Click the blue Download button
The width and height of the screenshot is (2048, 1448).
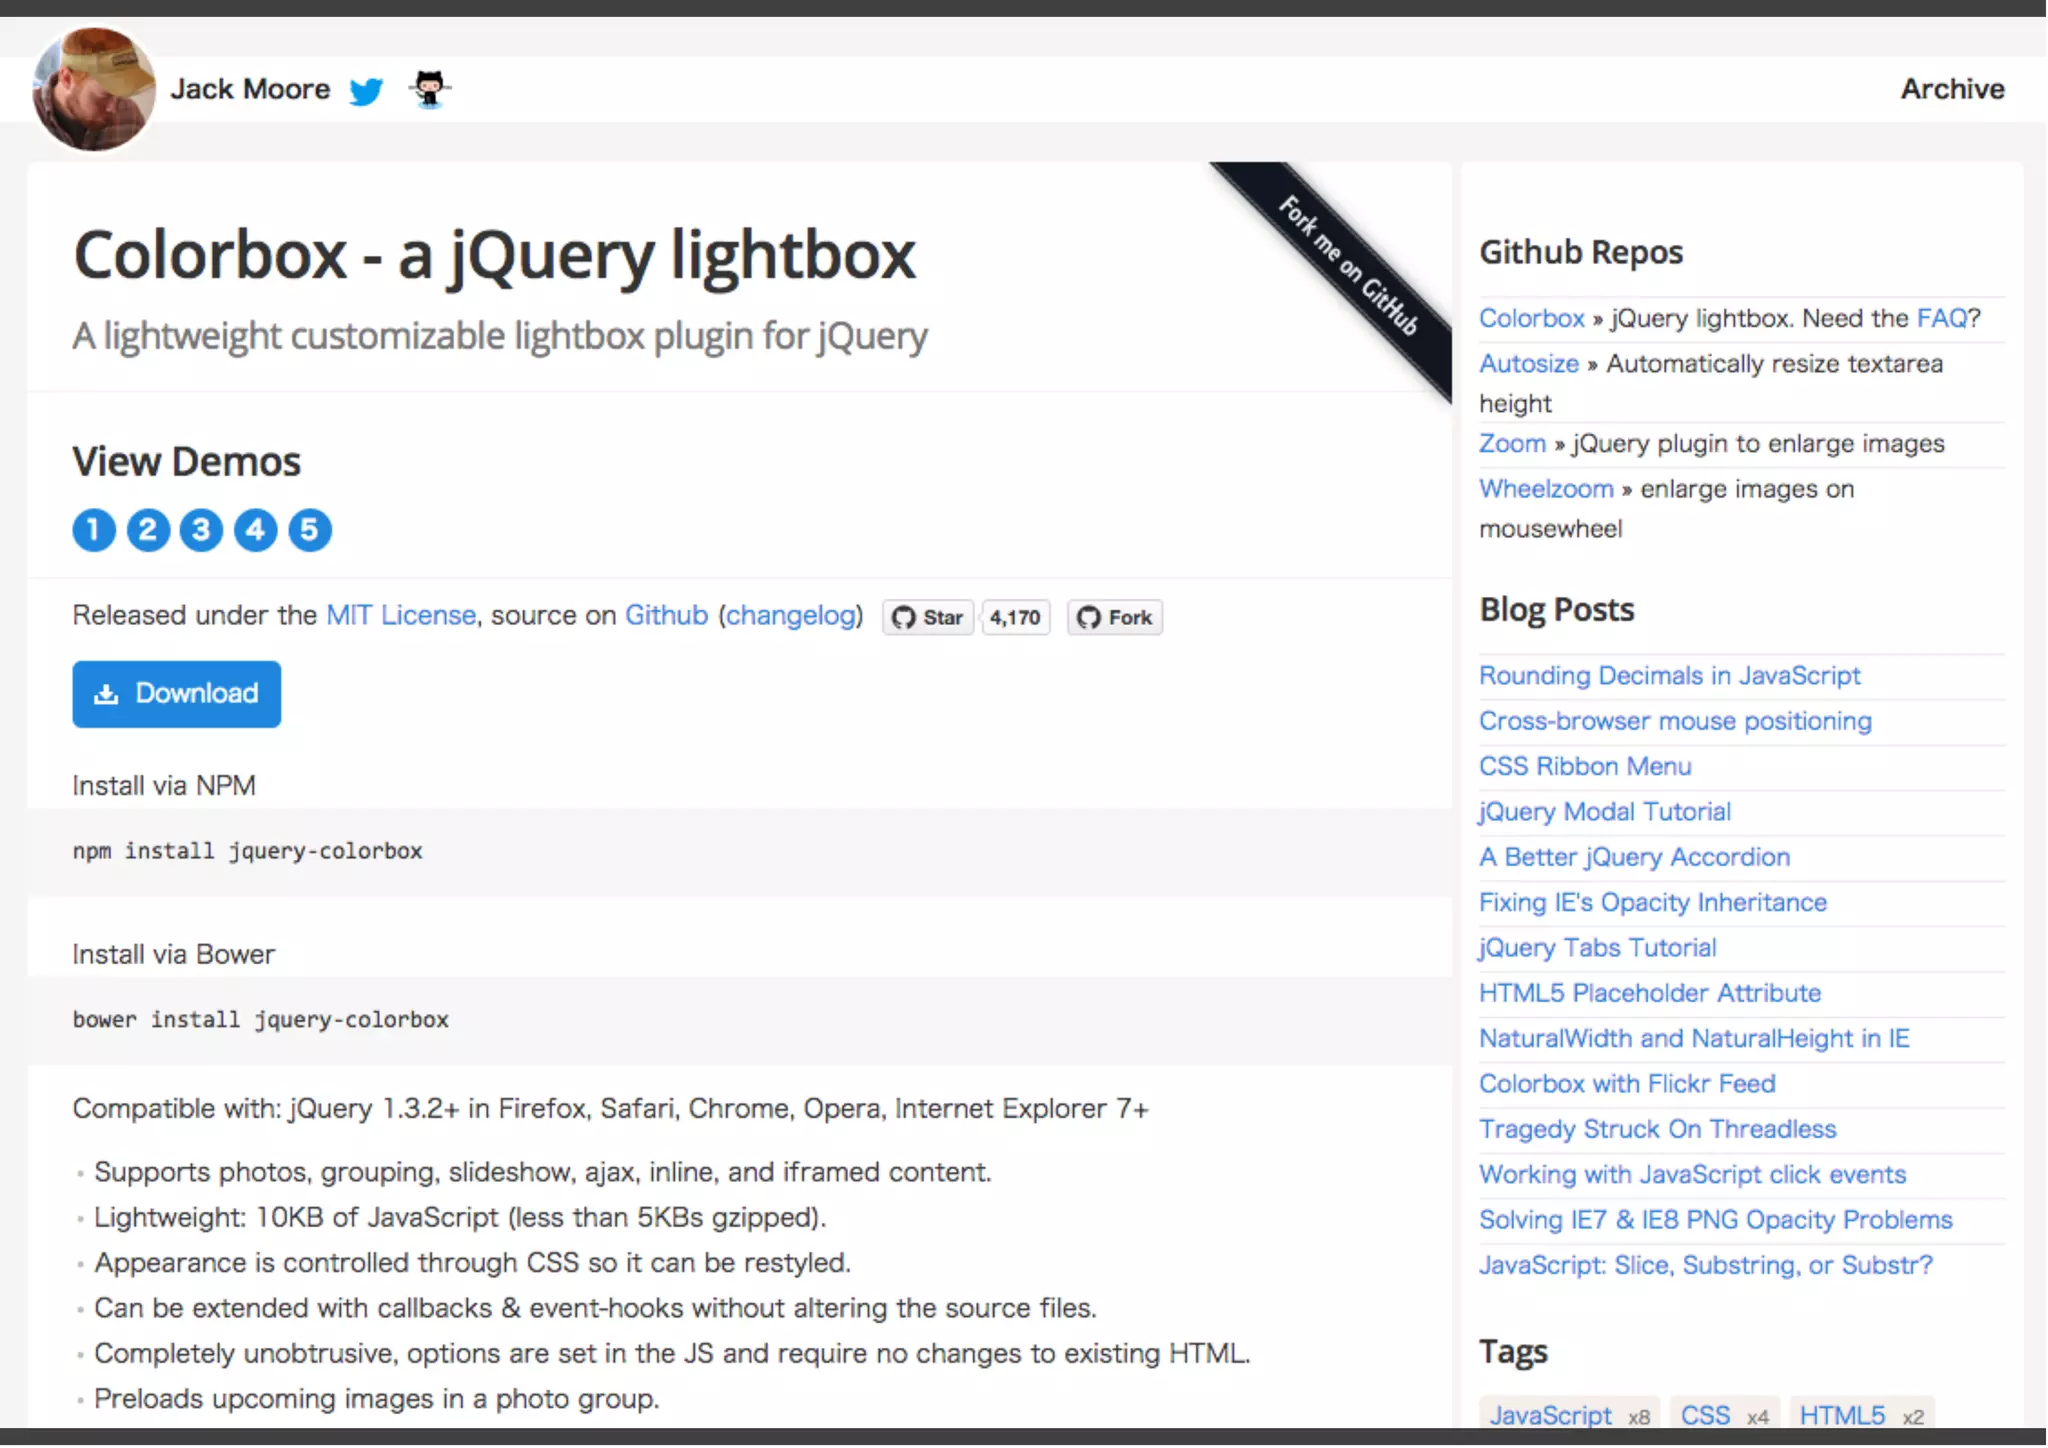[x=176, y=694]
